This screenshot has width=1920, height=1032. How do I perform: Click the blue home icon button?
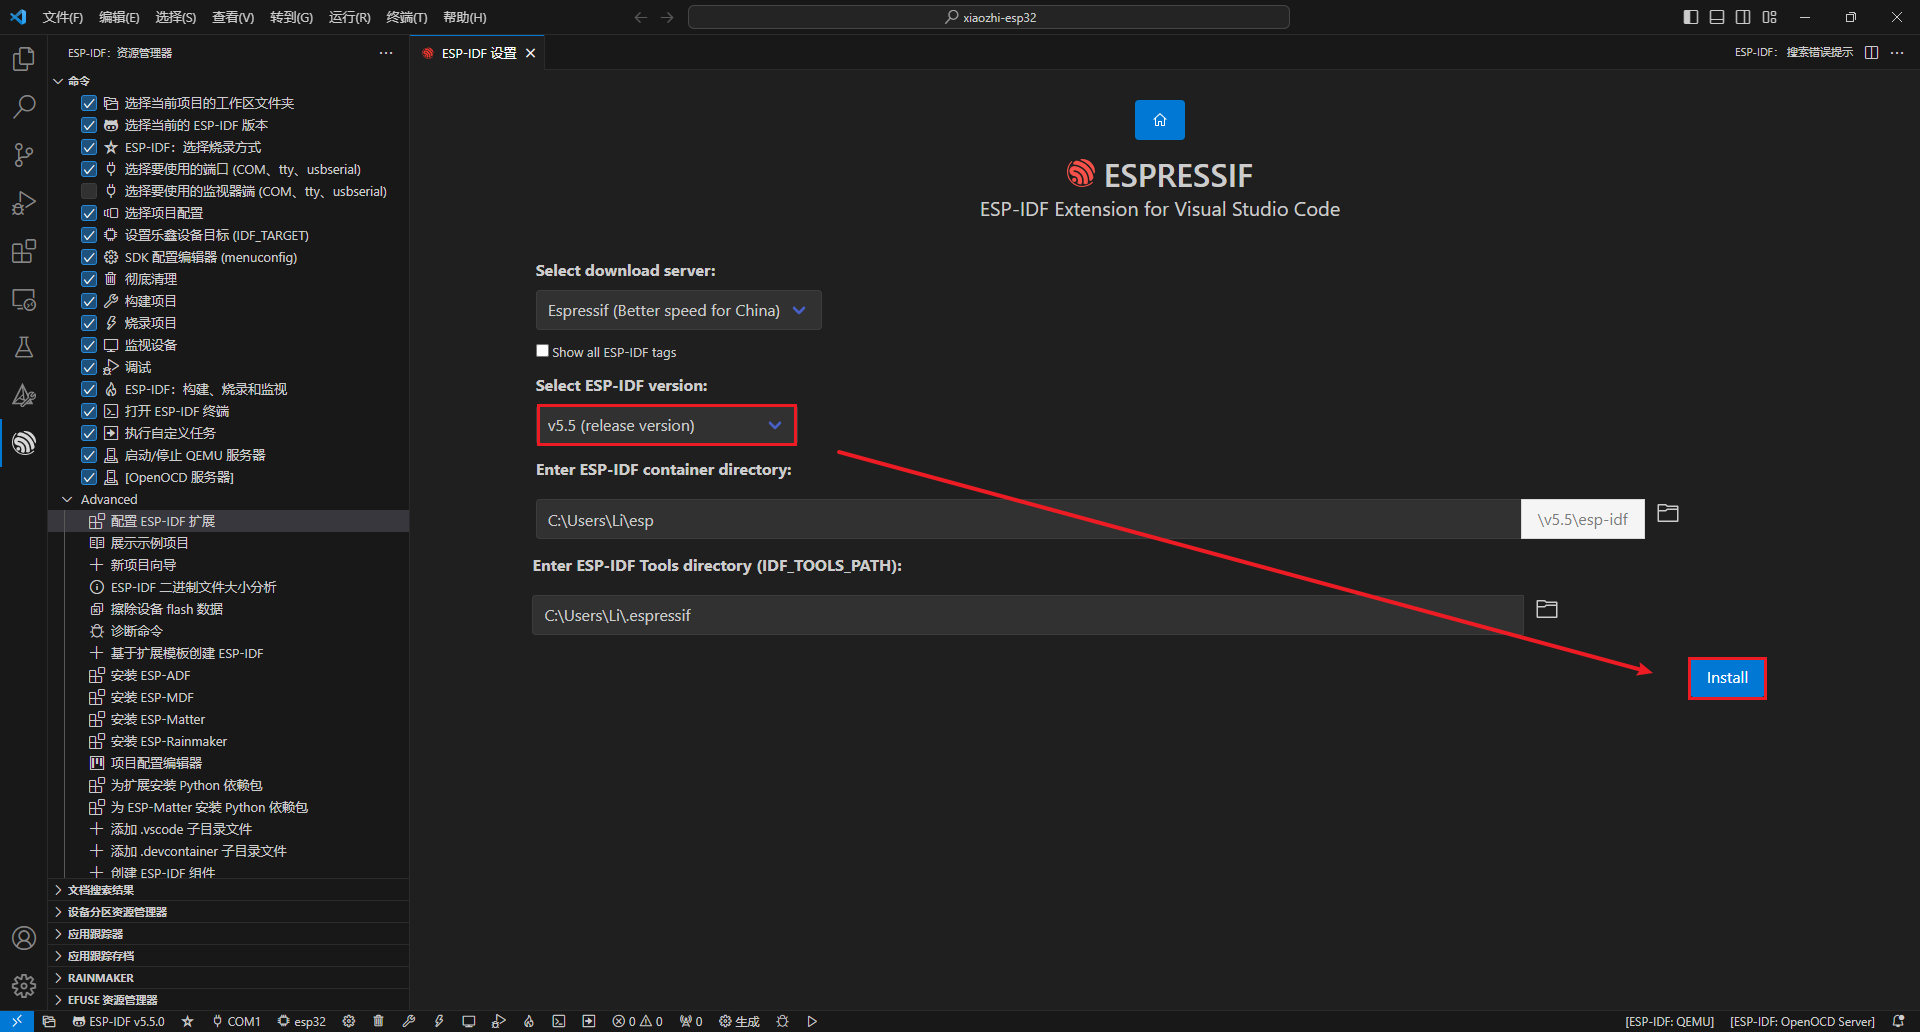click(1159, 120)
